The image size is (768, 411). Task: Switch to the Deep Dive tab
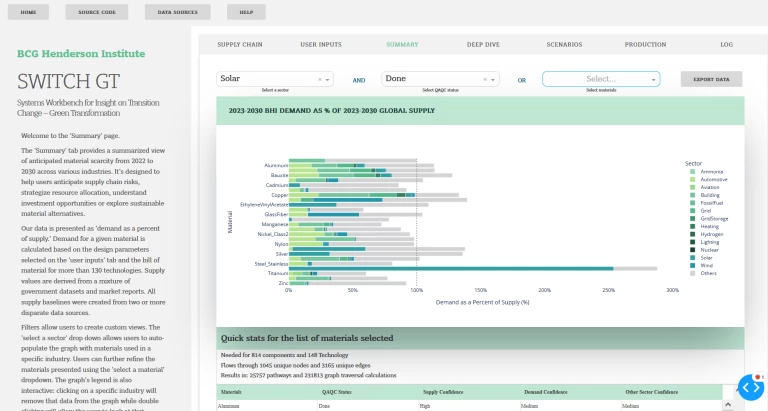pyautogui.click(x=483, y=45)
